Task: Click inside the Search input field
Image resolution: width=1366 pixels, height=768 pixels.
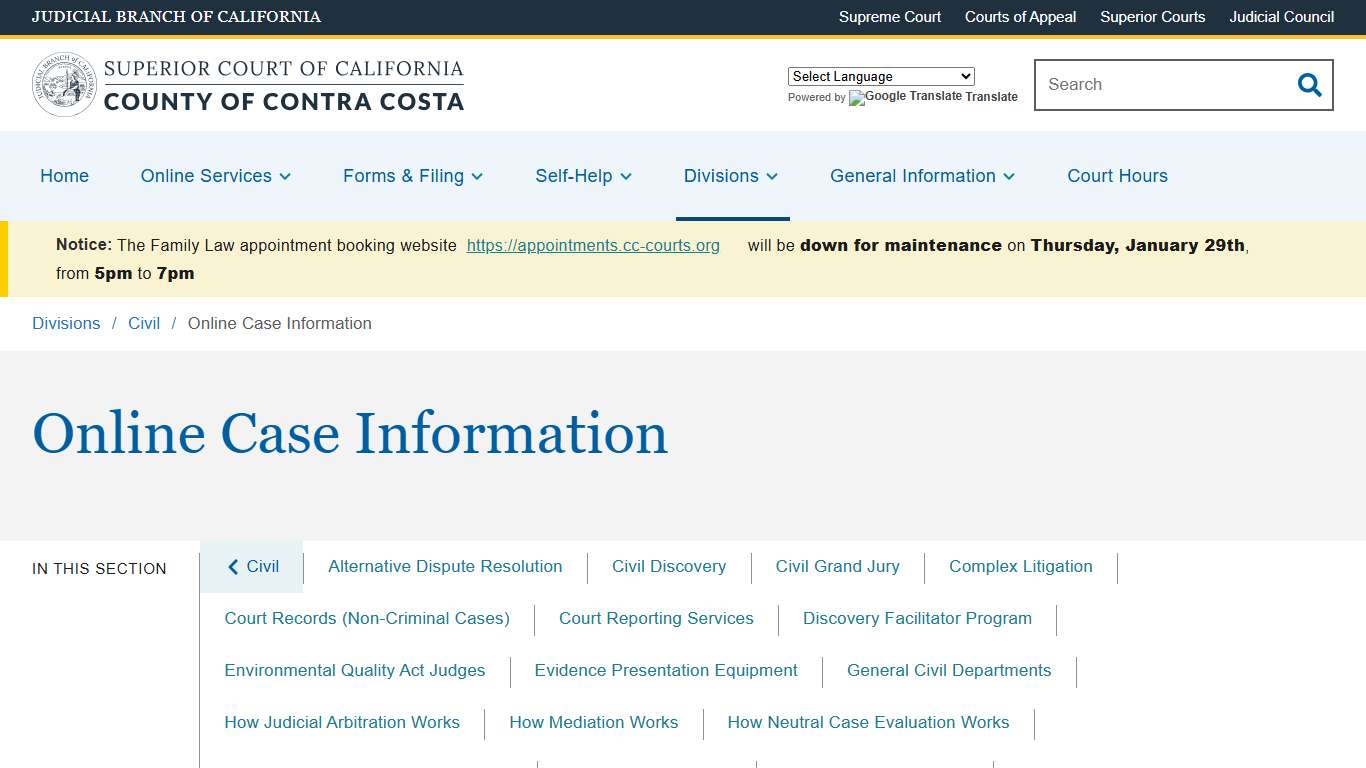Action: coord(1150,85)
